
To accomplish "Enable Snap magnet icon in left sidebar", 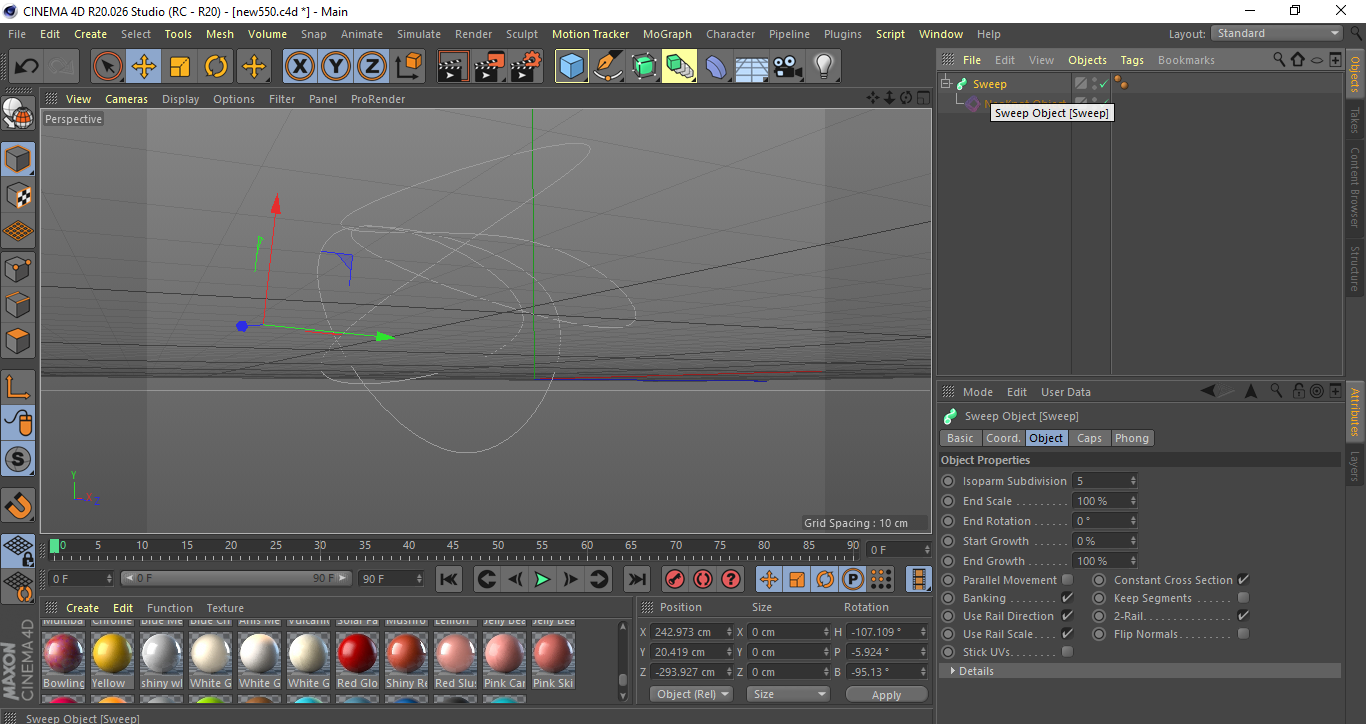I will tap(18, 505).
